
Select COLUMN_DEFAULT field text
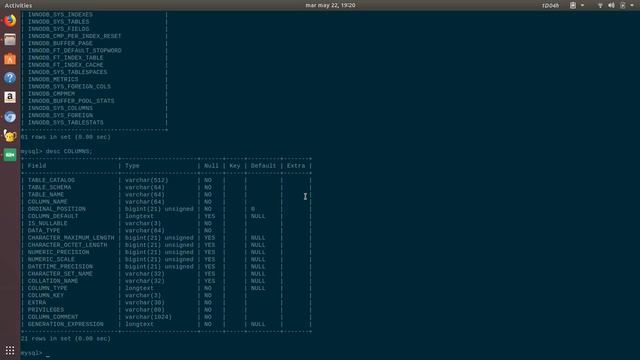tap(53, 216)
